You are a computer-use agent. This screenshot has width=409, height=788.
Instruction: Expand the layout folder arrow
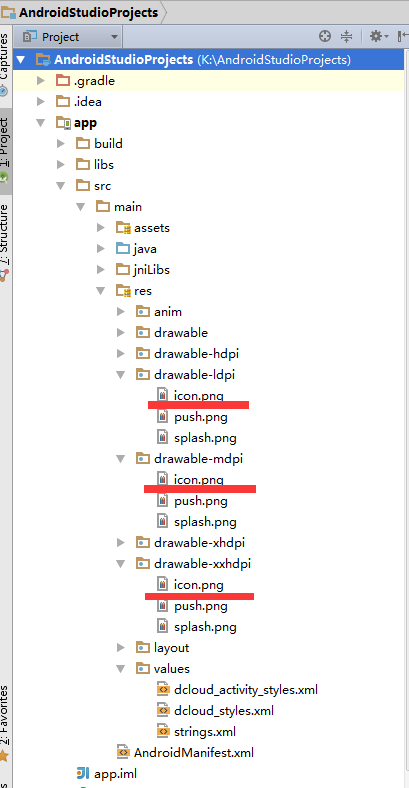(x=121, y=648)
